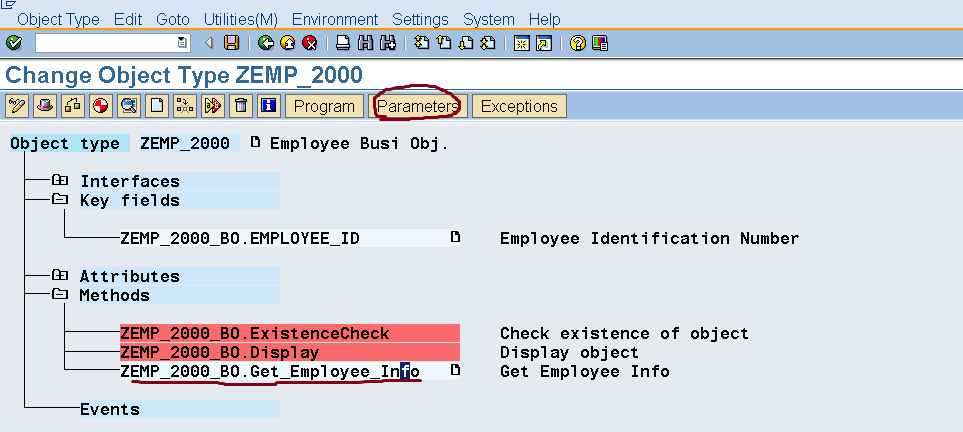
Task: Collapse the command field with the triangle arrow
Action: click(209, 43)
